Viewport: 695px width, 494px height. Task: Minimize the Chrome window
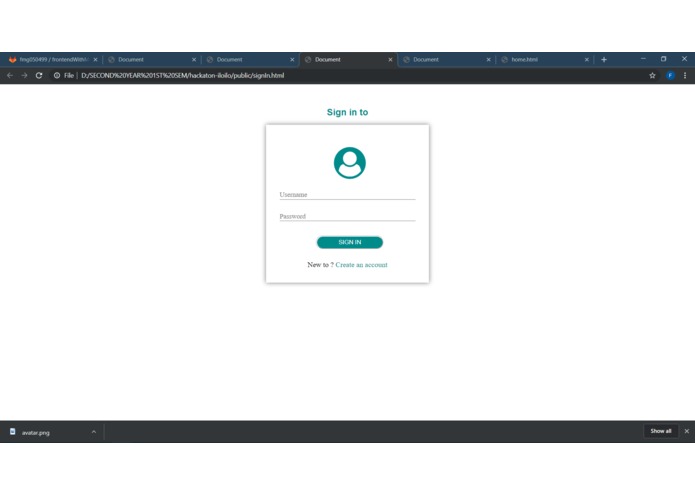[x=643, y=58]
